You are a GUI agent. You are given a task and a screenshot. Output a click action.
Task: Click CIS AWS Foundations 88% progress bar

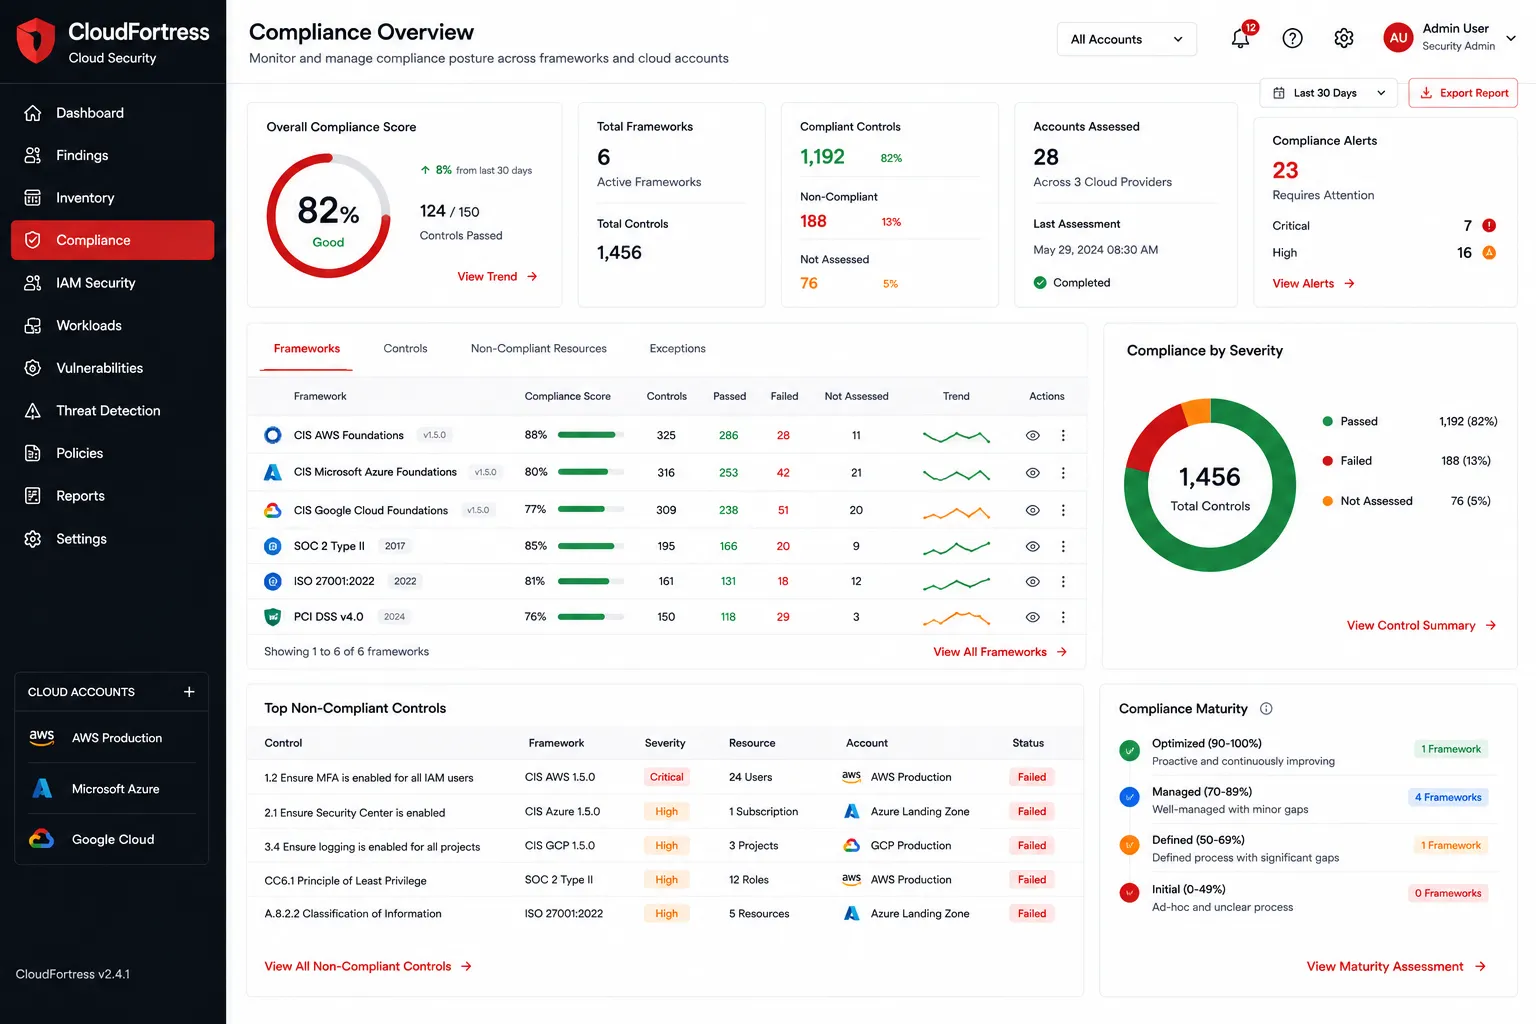click(x=591, y=435)
